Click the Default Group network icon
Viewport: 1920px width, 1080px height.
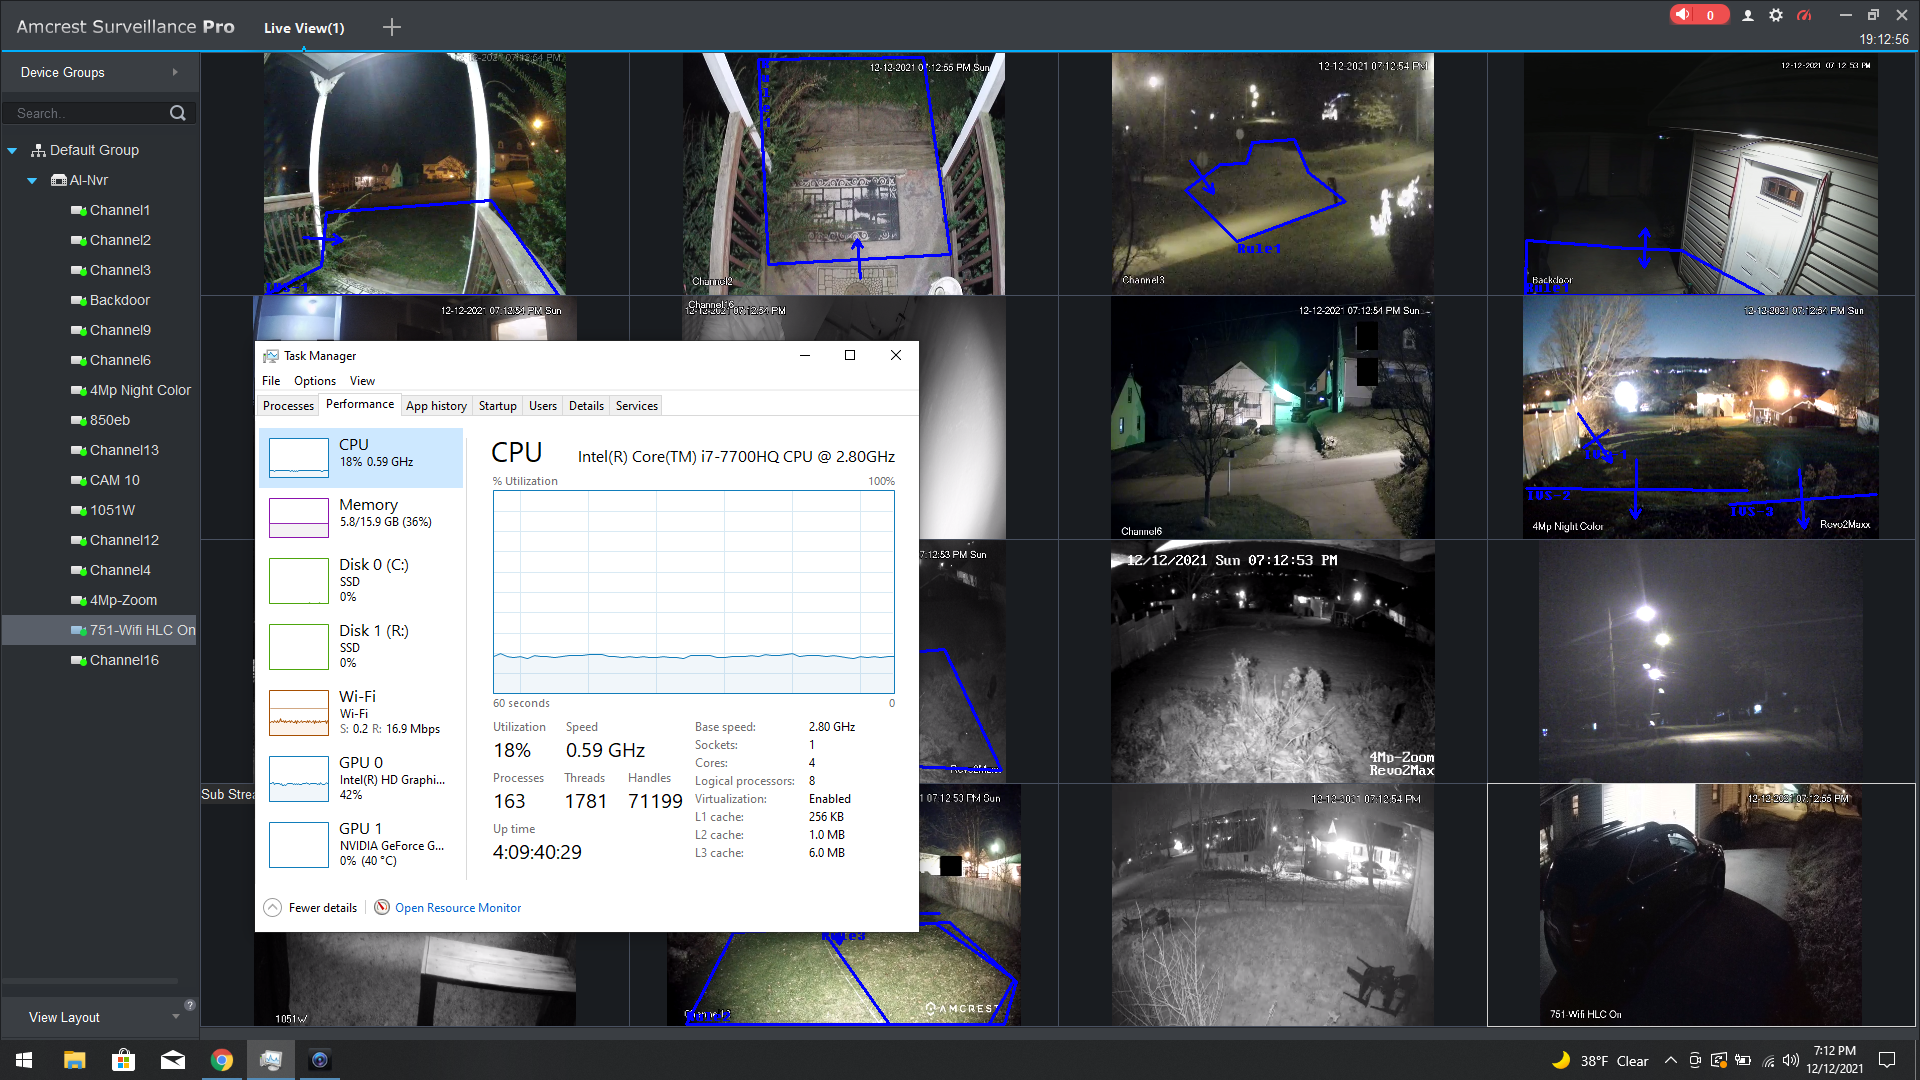tap(38, 150)
